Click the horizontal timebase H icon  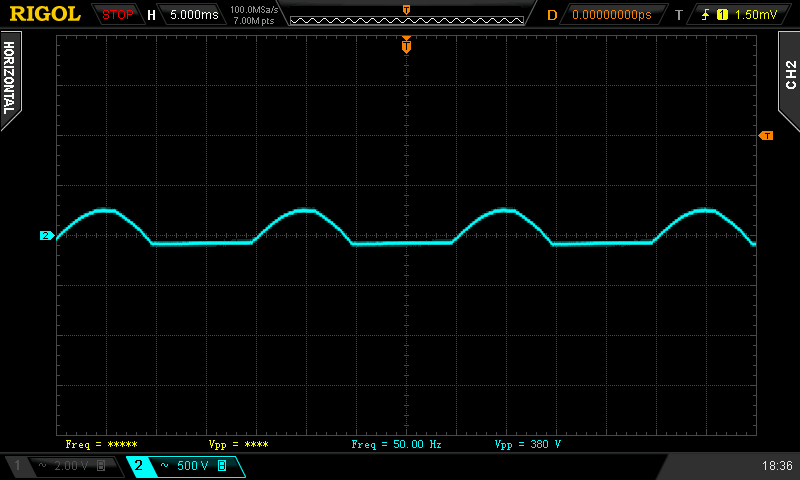point(151,15)
